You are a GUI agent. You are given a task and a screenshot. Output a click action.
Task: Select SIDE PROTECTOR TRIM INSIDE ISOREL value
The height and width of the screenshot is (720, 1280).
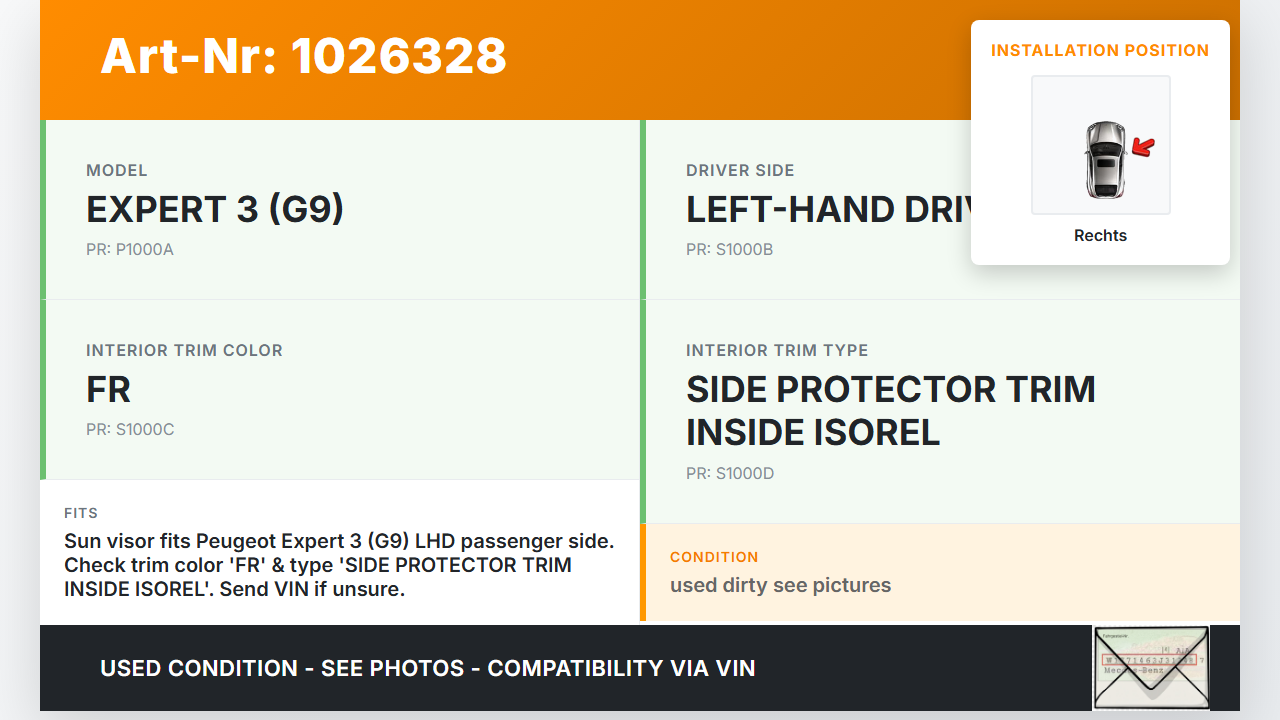pos(890,410)
